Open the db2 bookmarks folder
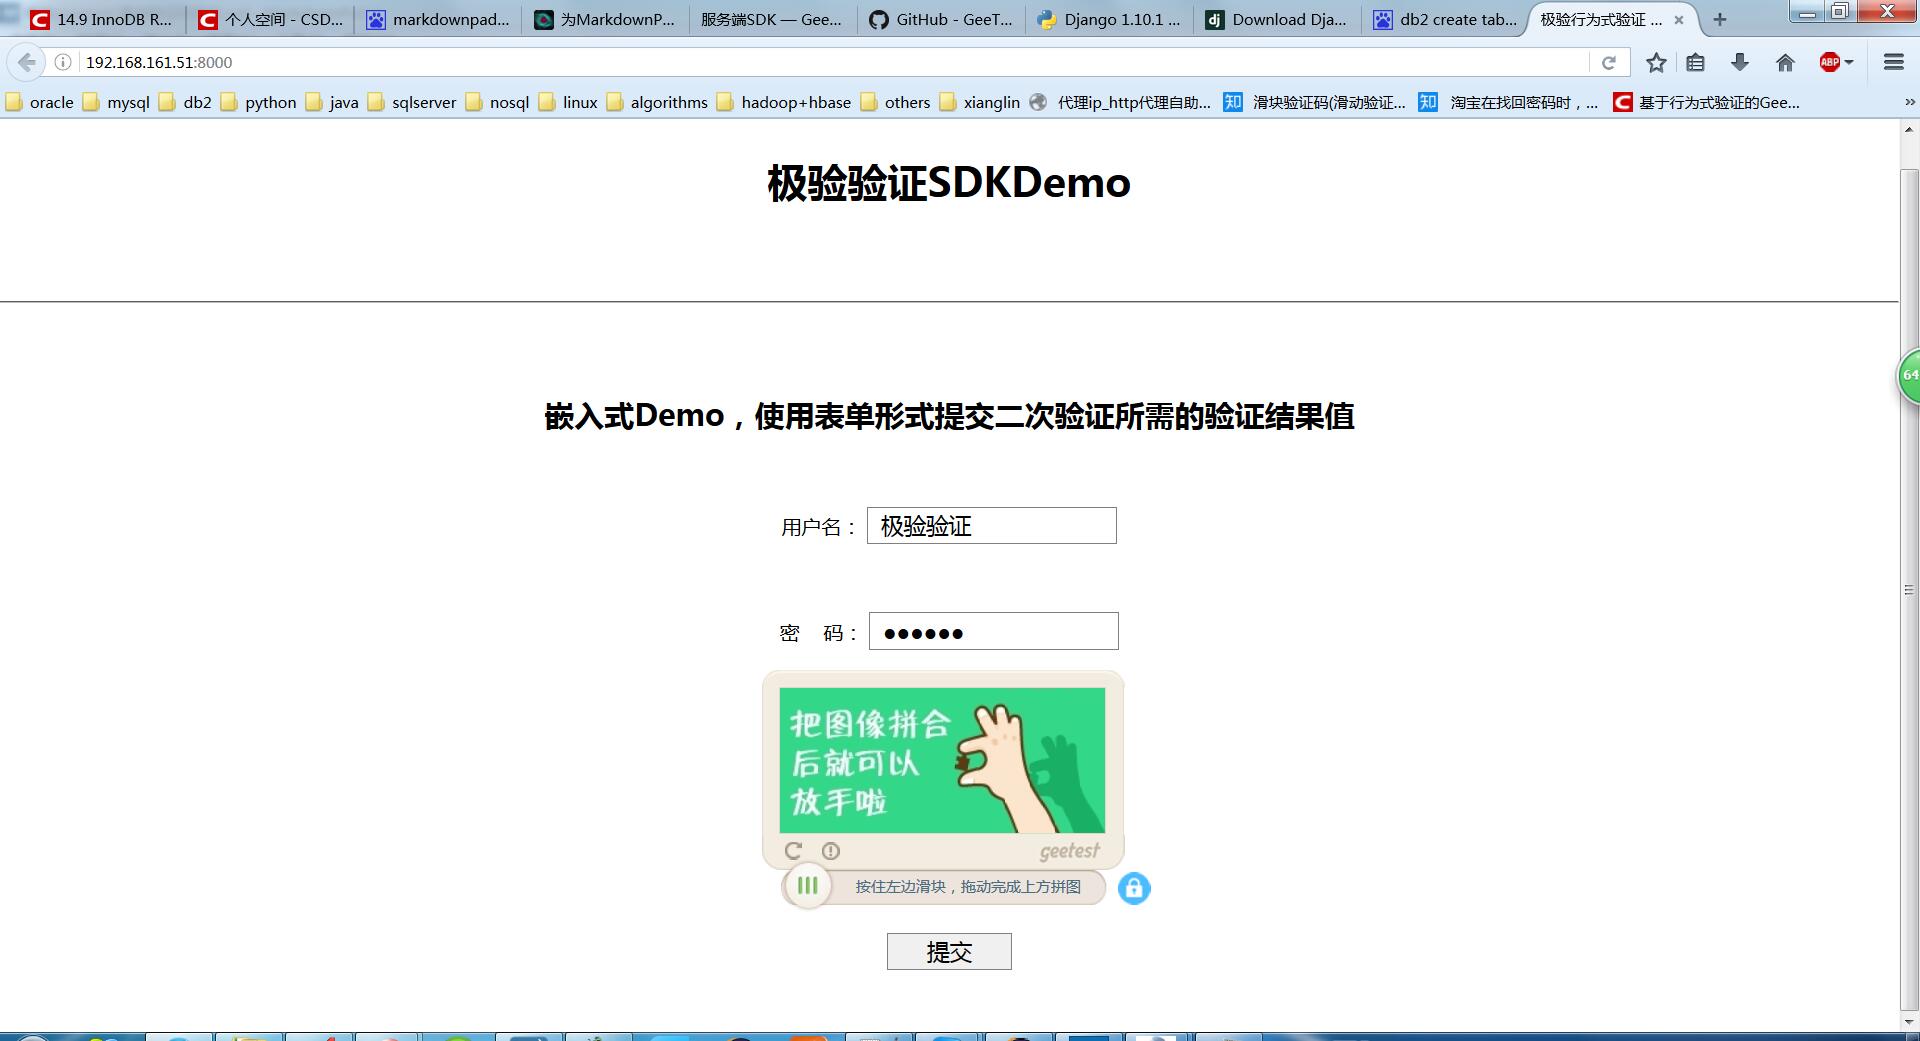The width and height of the screenshot is (1920, 1041). click(186, 102)
